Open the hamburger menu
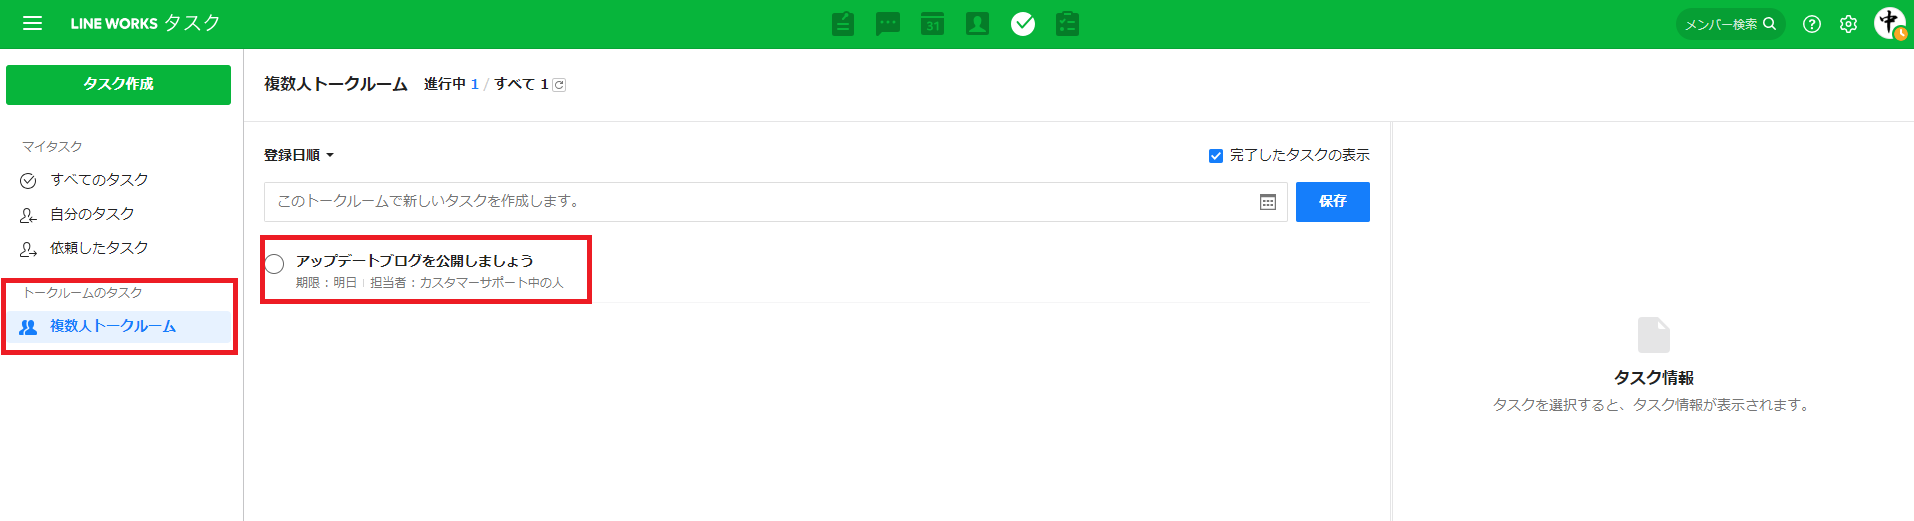The height and width of the screenshot is (521, 1914). [x=32, y=23]
